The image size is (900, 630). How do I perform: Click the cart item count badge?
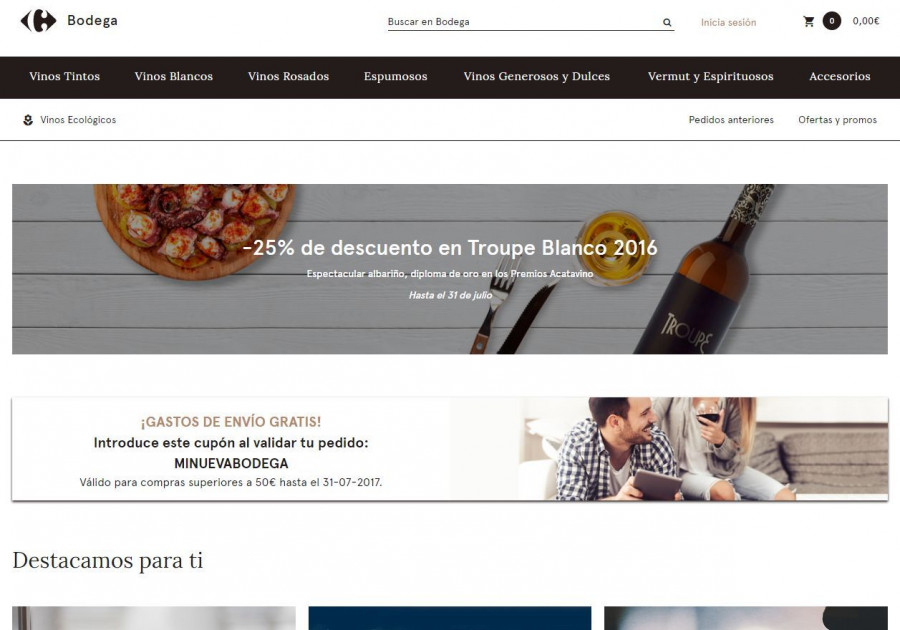(832, 21)
